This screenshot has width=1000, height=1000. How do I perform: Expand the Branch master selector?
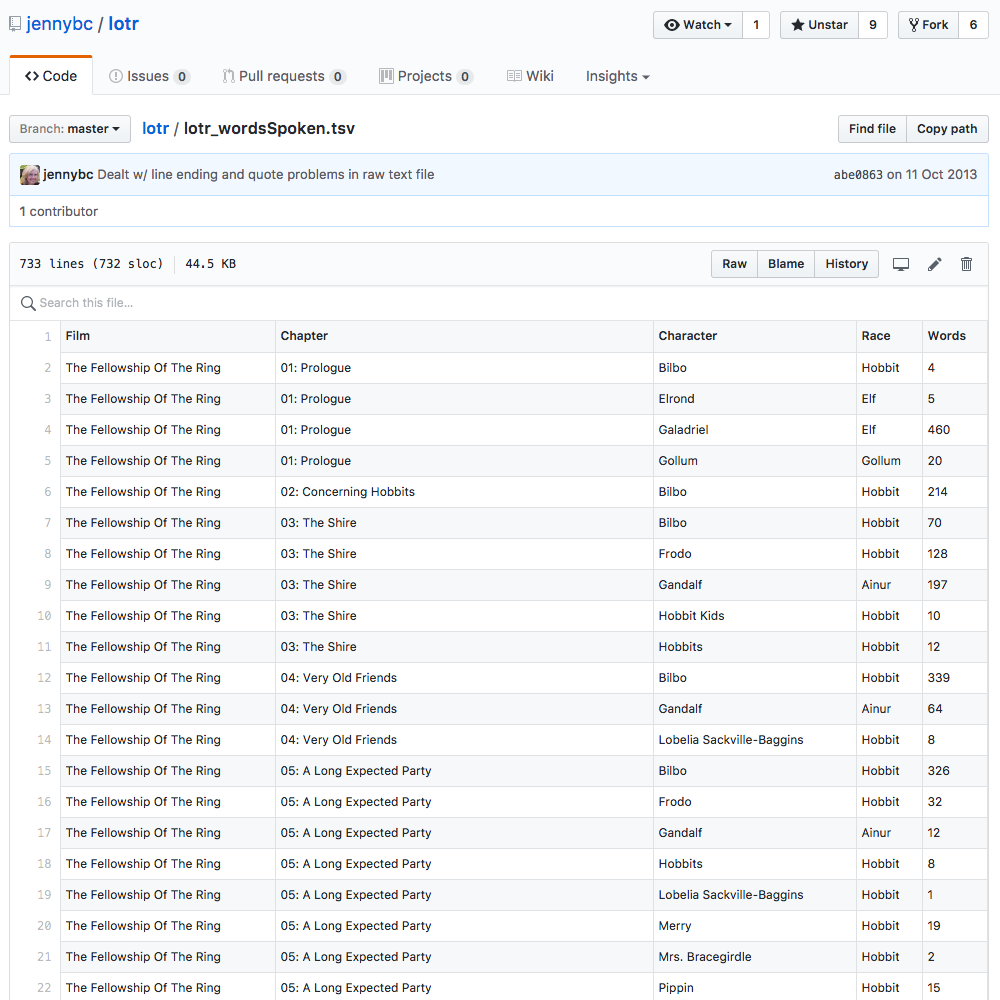[70, 129]
